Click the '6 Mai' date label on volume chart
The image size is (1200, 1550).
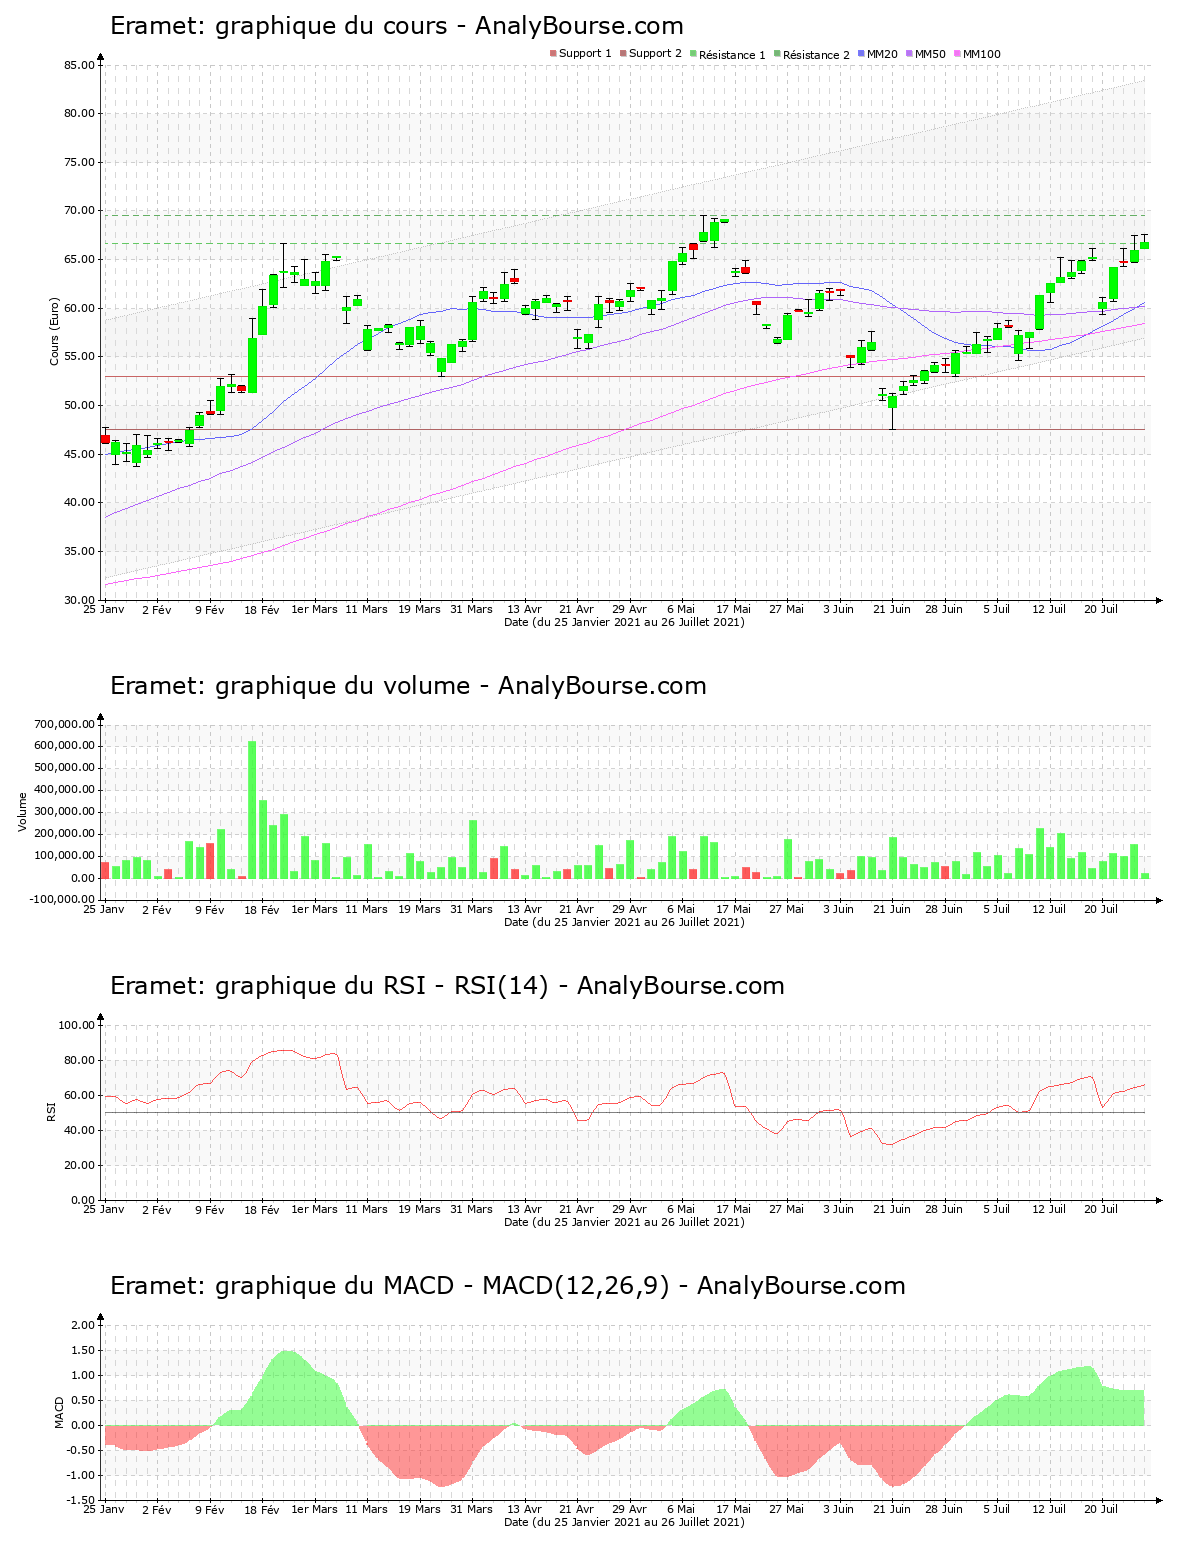681,909
